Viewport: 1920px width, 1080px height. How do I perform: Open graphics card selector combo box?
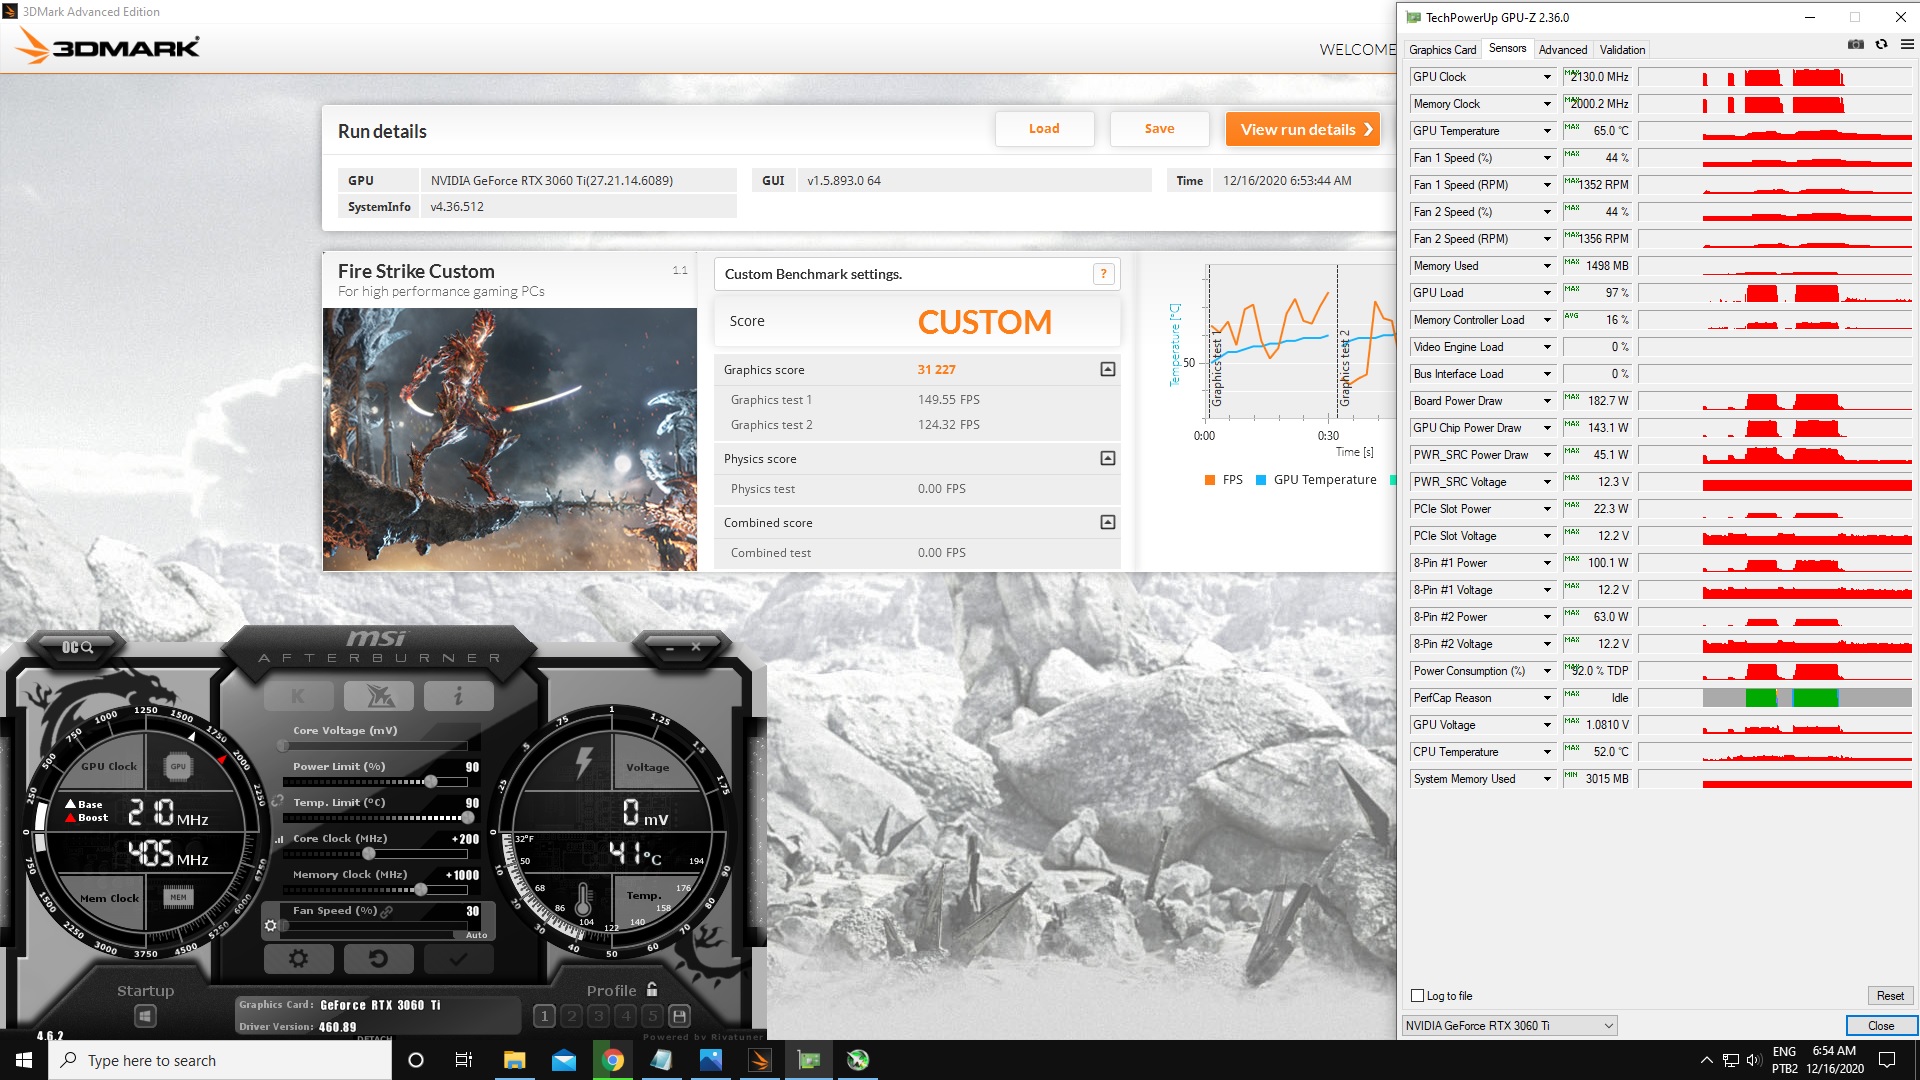[x=1509, y=1025]
